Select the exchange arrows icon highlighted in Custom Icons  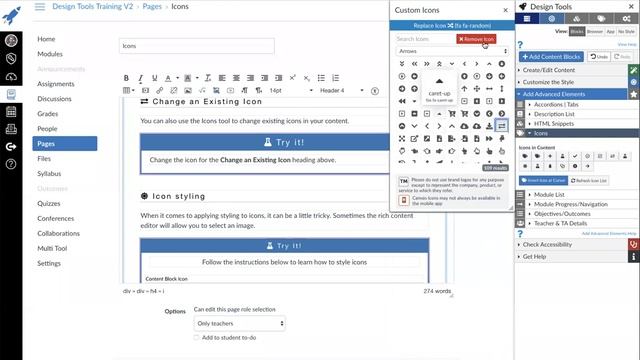coord(502,126)
